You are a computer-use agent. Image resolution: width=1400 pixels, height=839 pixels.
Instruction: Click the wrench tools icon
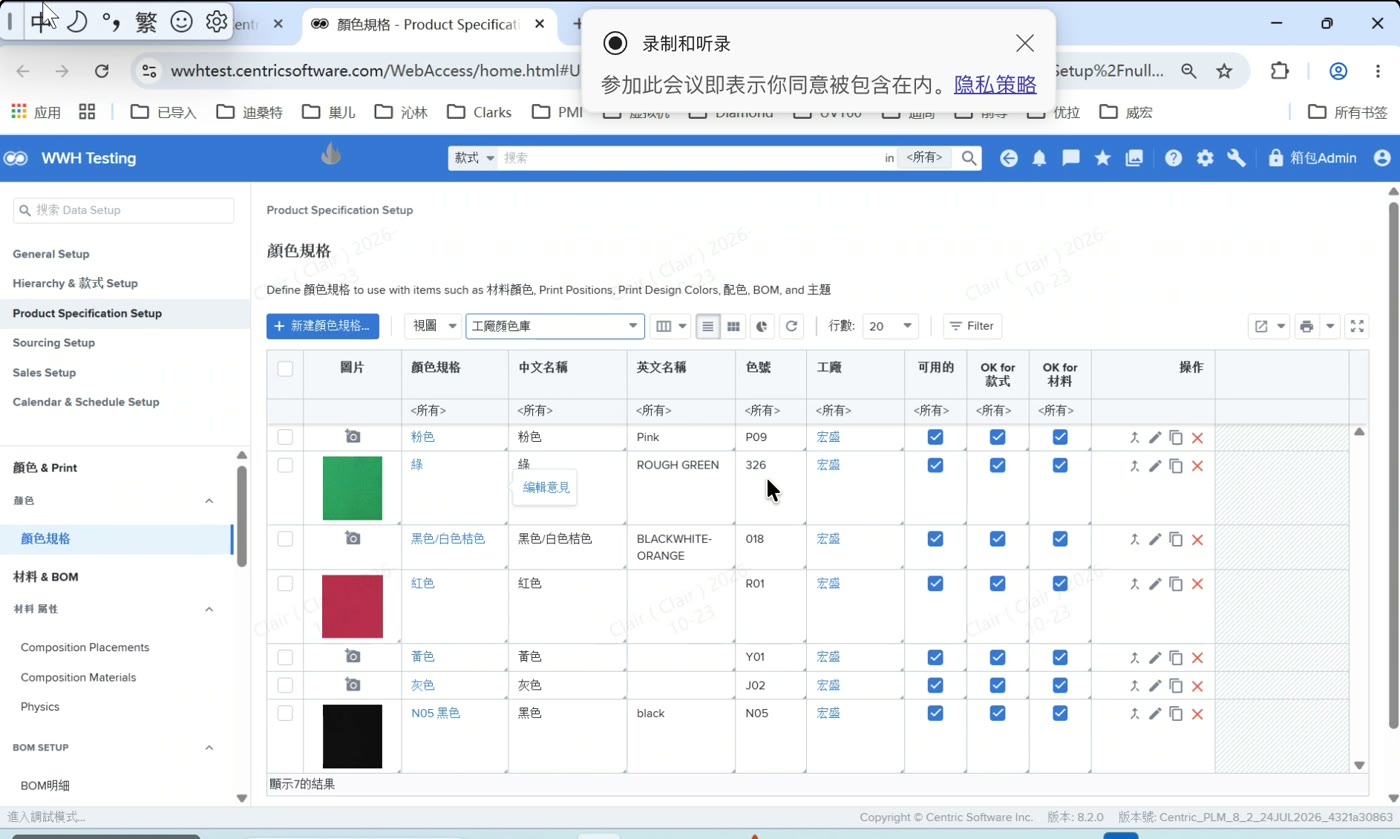[x=1236, y=158]
